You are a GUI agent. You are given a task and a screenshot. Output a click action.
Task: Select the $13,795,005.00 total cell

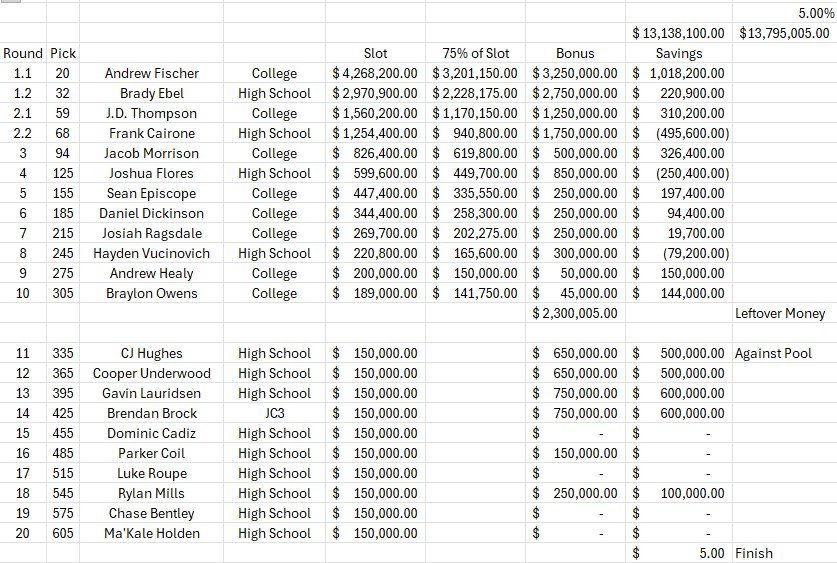[784, 33]
